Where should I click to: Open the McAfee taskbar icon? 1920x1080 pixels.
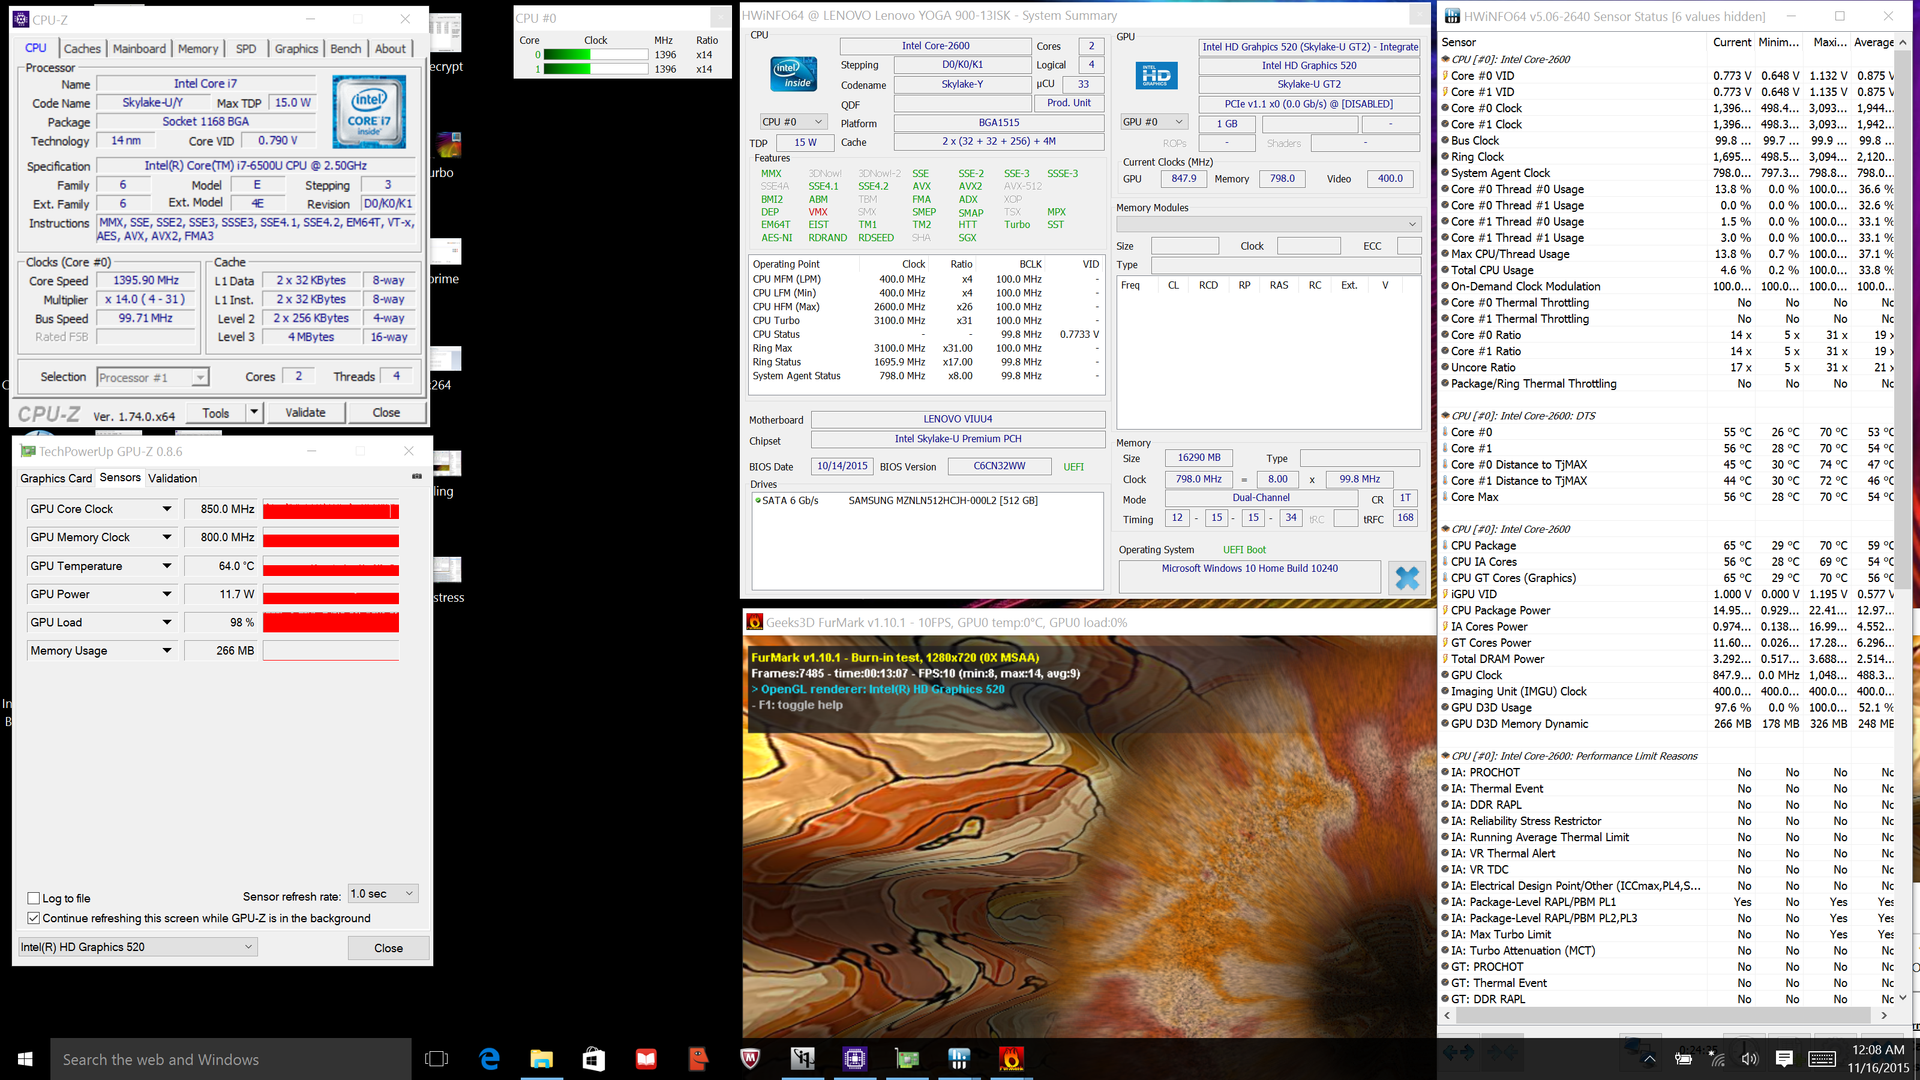[750, 1059]
